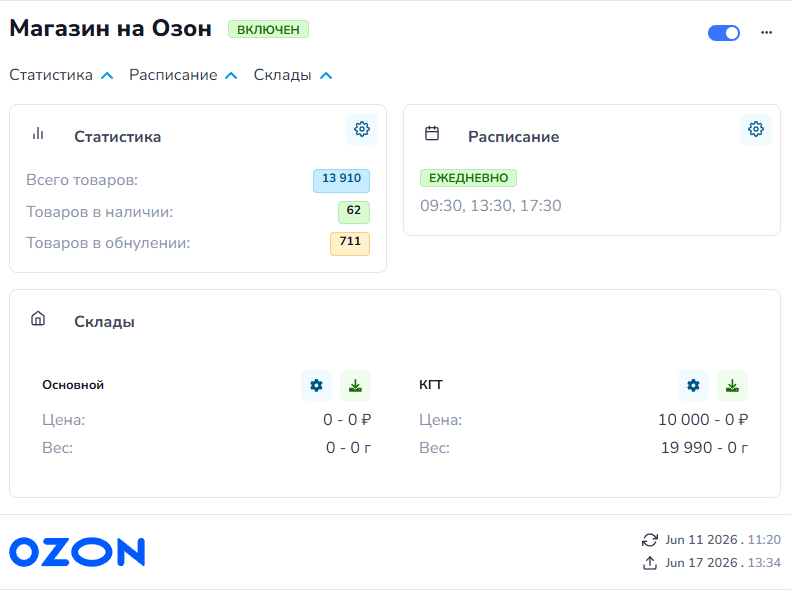791x590 pixels.
Task: Click the Магазин на Озон title
Action: pos(110,28)
